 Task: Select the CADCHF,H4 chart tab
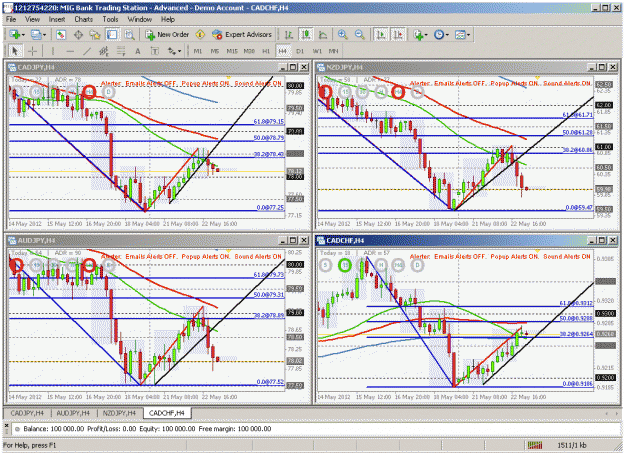coord(167,413)
